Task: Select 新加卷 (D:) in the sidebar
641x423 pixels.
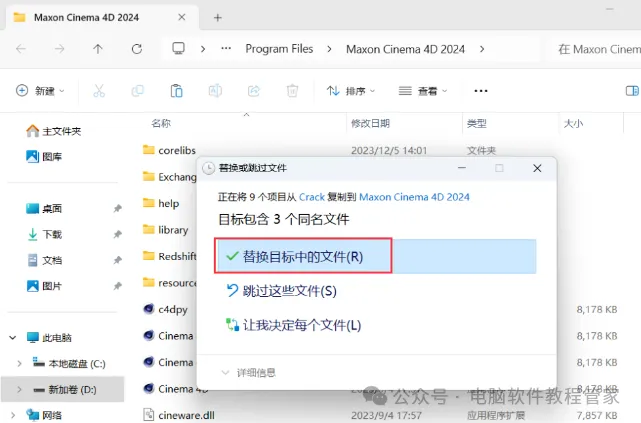Action: pyautogui.click(x=65, y=389)
